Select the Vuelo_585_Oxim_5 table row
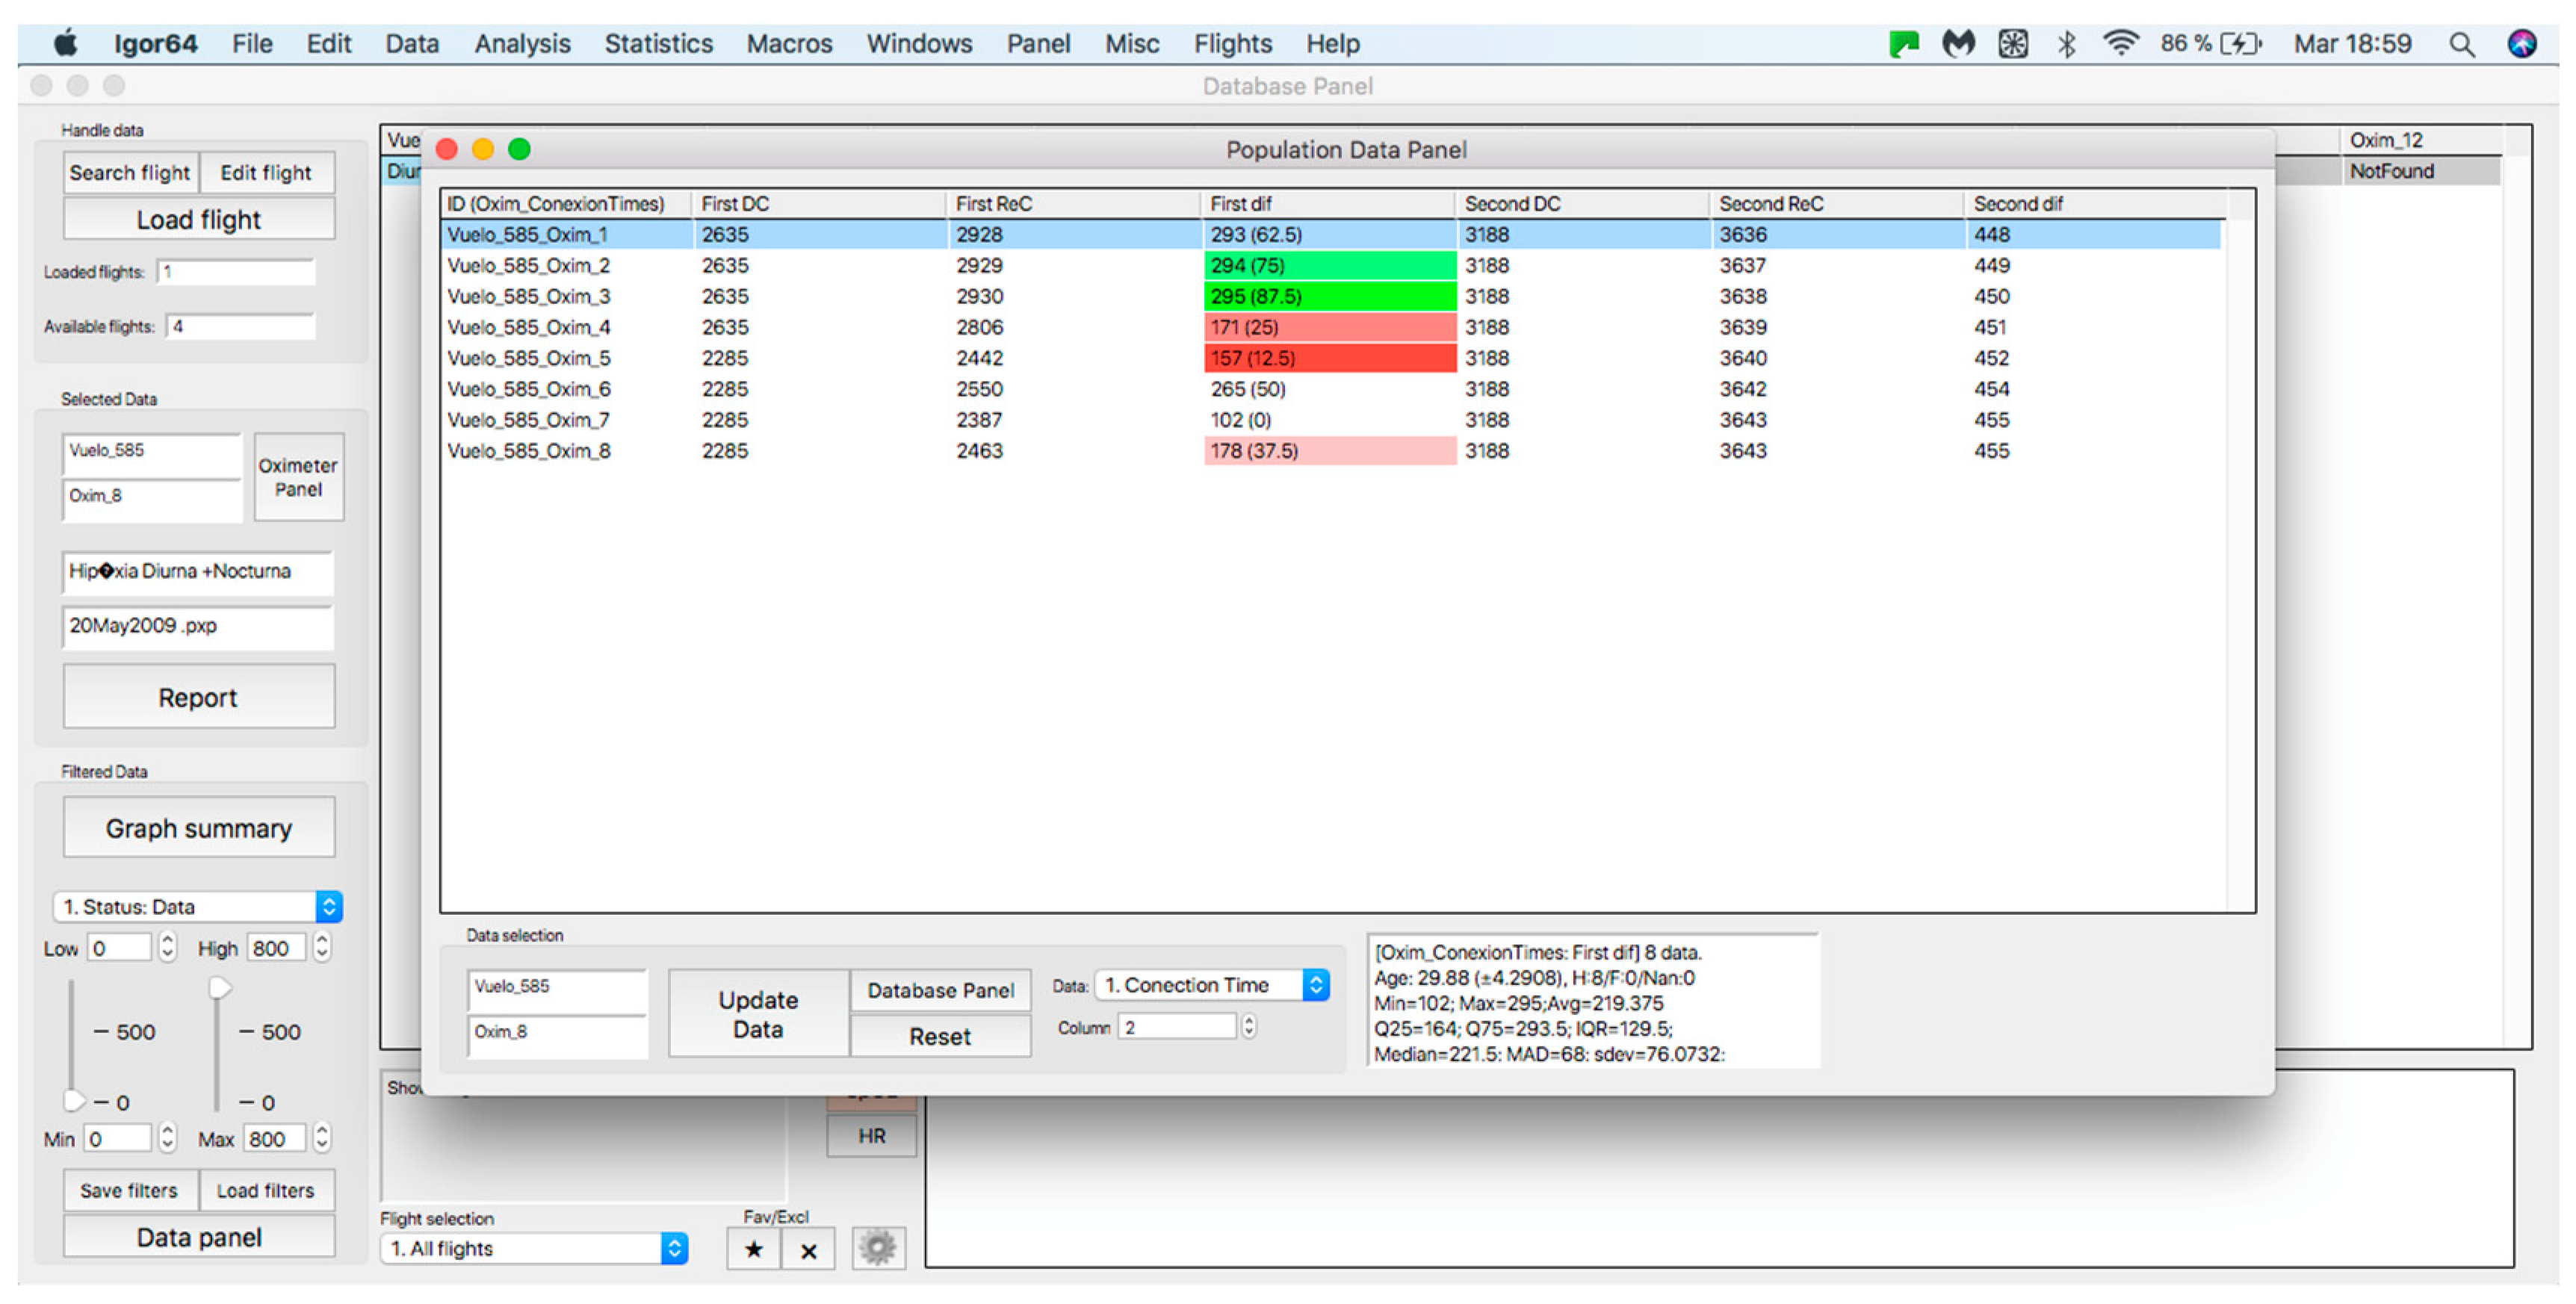Screen dimensions: 2576x1304 point(528,358)
